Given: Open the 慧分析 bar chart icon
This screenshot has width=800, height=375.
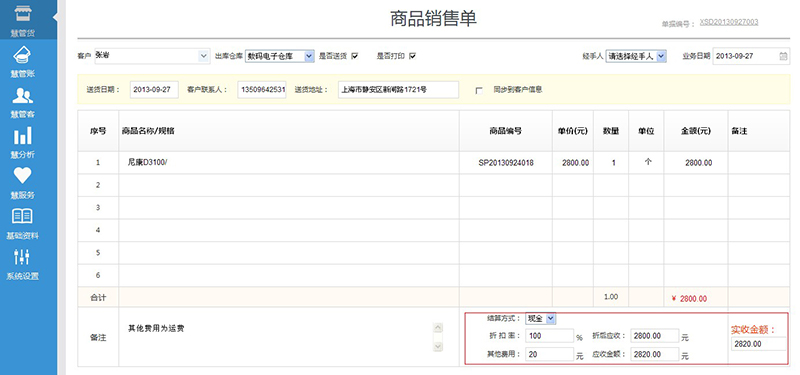Looking at the screenshot, I should [x=22, y=135].
